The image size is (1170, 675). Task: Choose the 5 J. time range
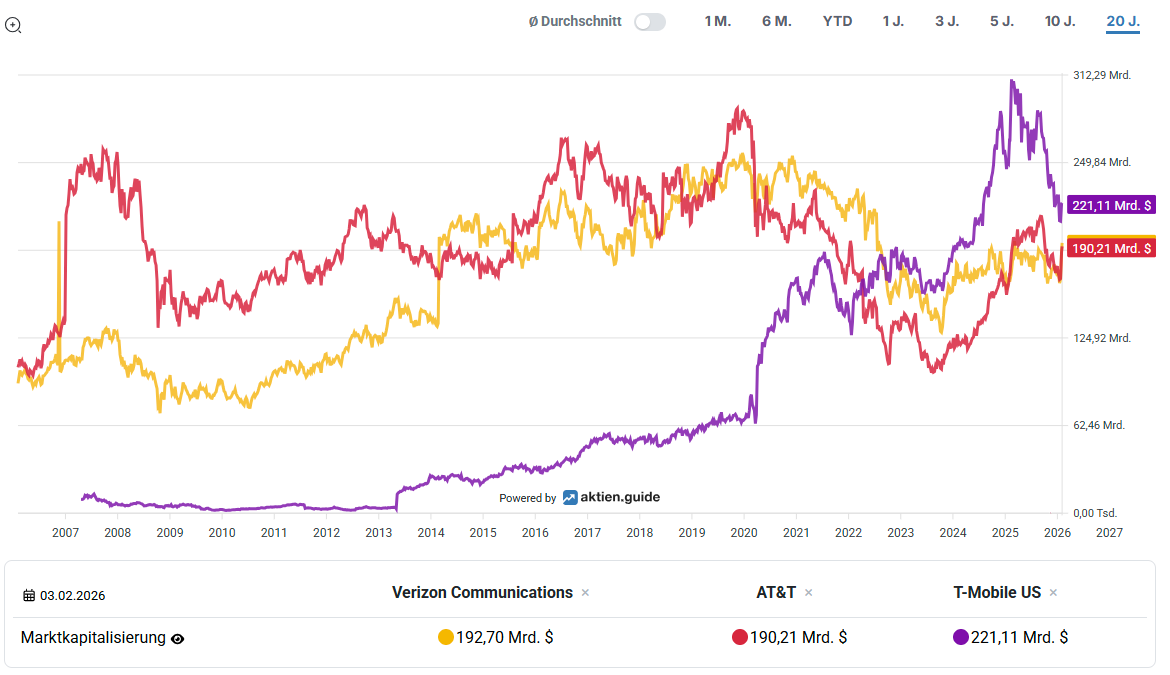click(x=1001, y=21)
